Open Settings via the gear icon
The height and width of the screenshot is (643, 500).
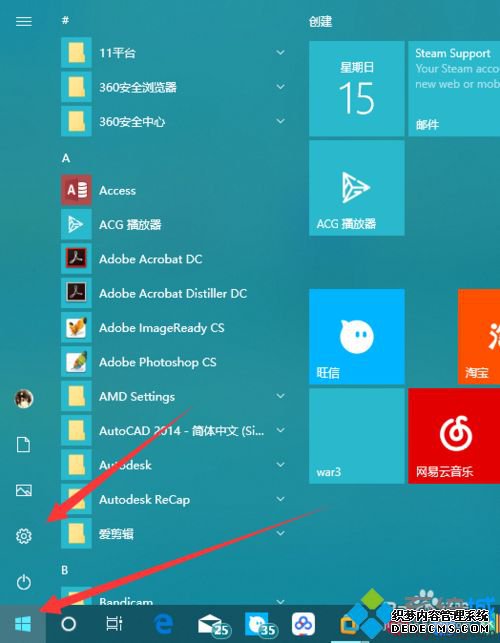click(x=23, y=536)
